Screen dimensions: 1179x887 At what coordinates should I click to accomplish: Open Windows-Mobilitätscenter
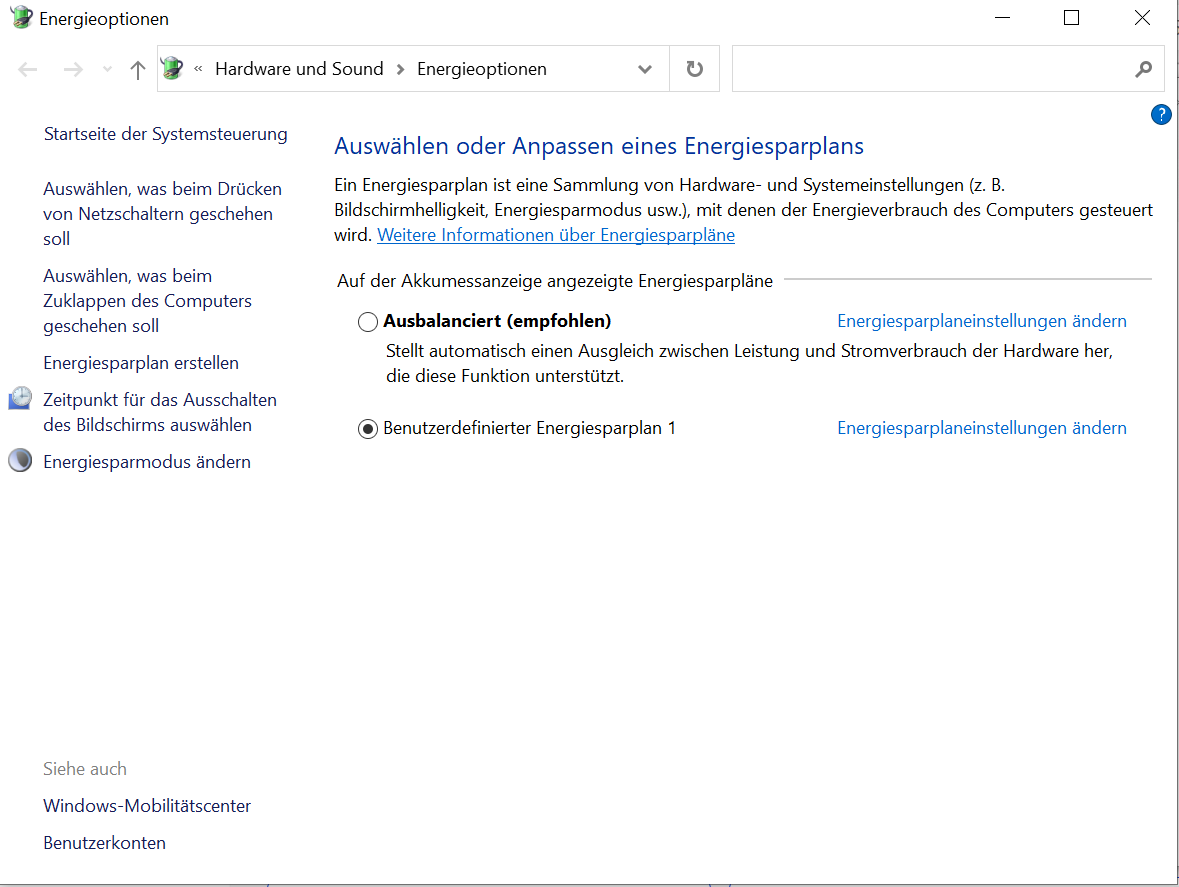pyautogui.click(x=147, y=806)
